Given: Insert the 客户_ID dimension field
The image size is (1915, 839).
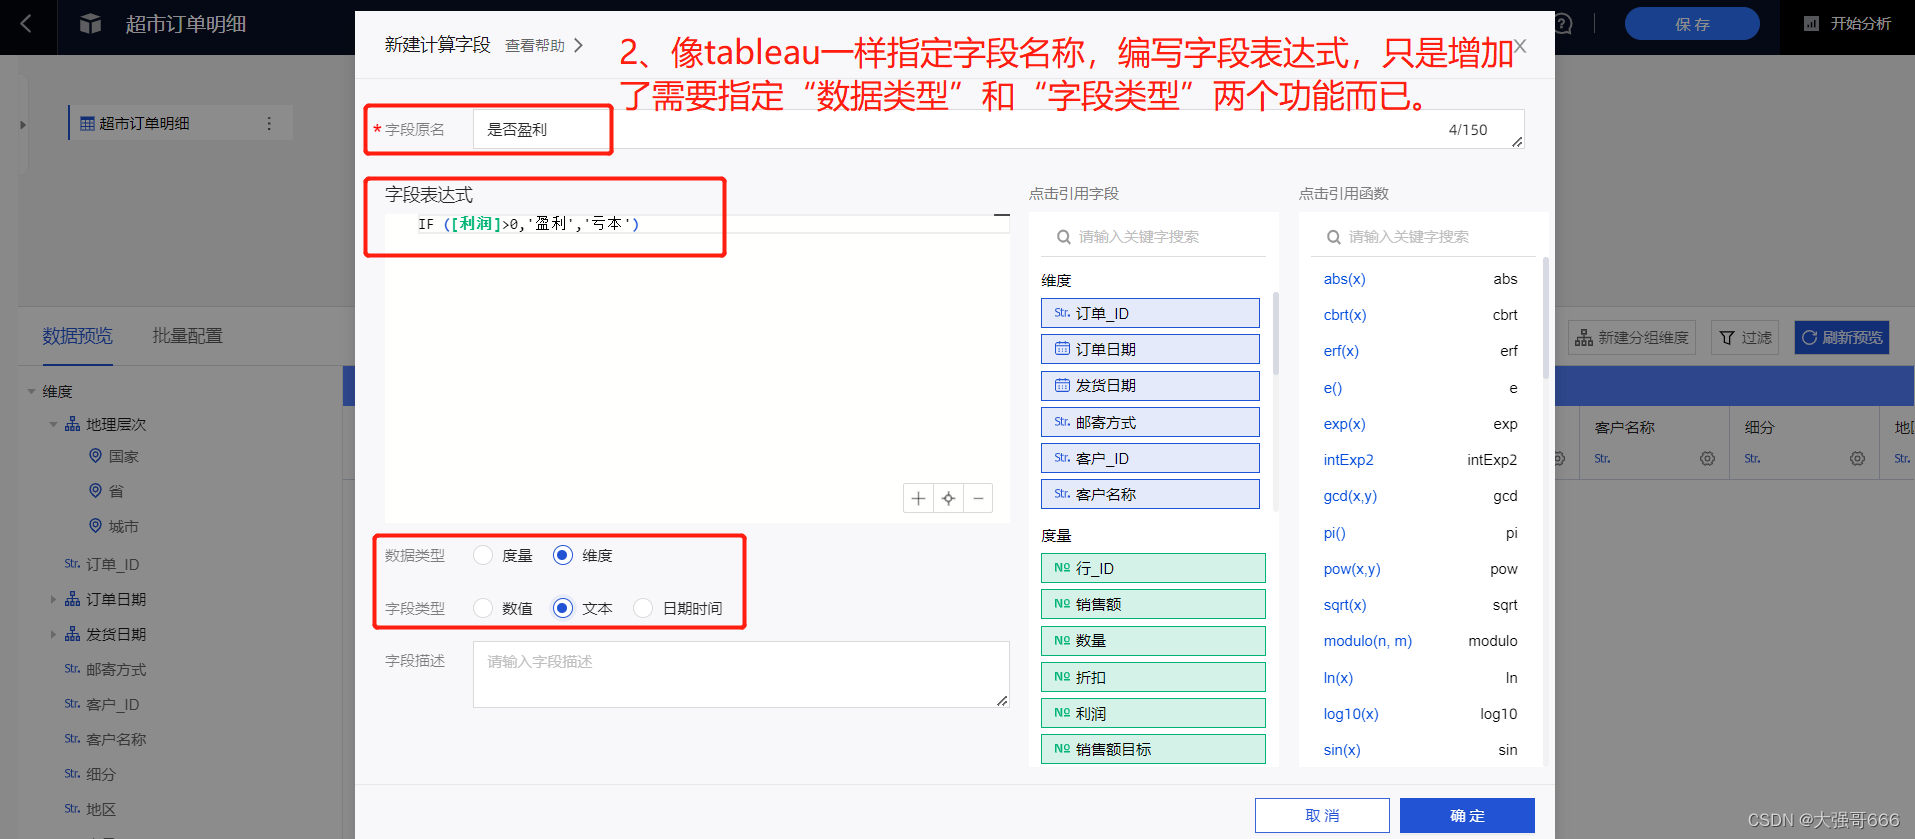Looking at the screenshot, I should tap(1150, 458).
